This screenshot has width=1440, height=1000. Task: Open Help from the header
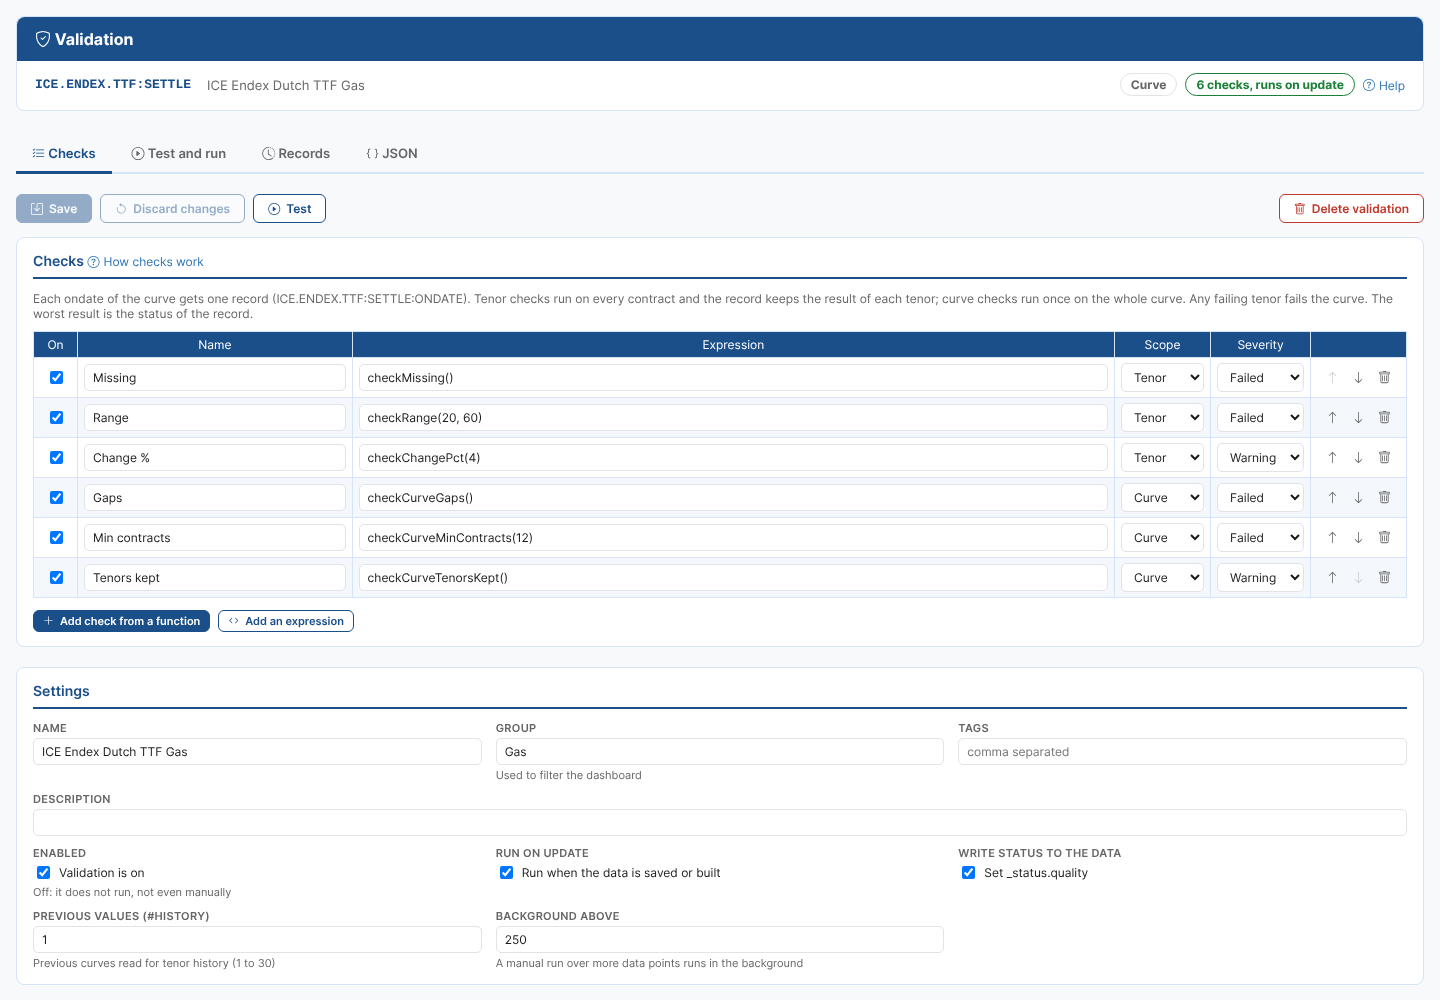[x=1384, y=85]
